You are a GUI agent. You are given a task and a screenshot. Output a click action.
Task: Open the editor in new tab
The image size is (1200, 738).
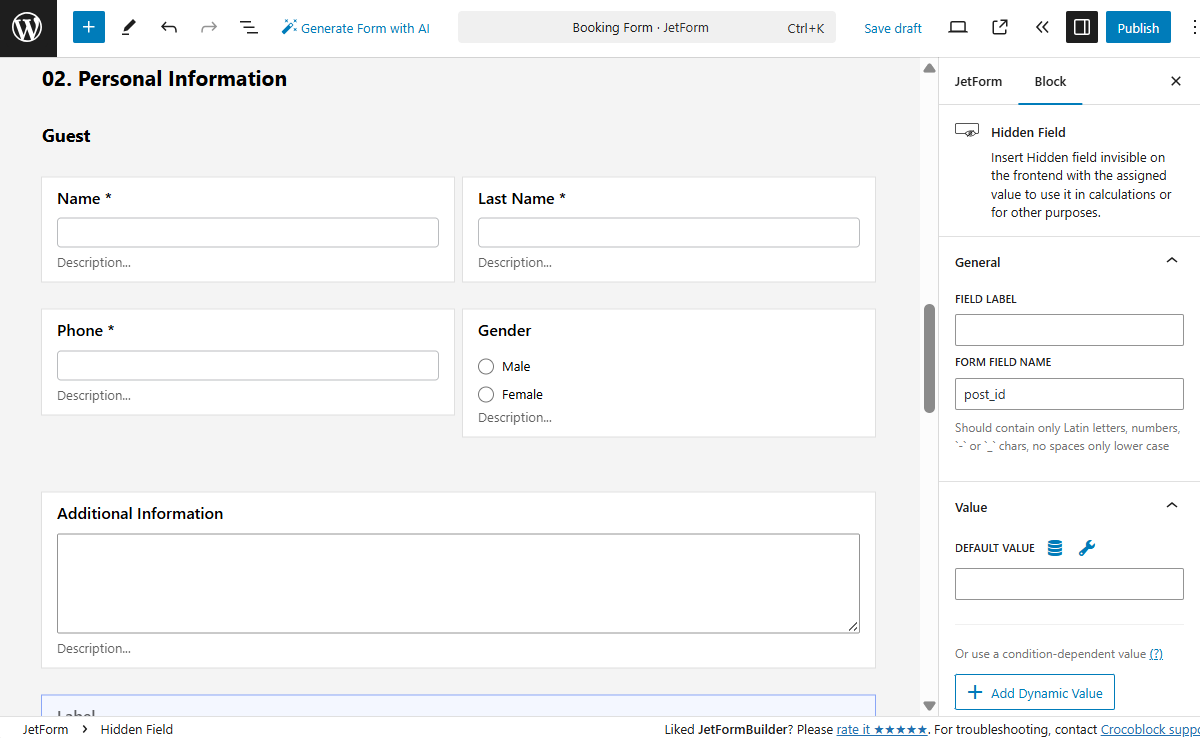(999, 27)
